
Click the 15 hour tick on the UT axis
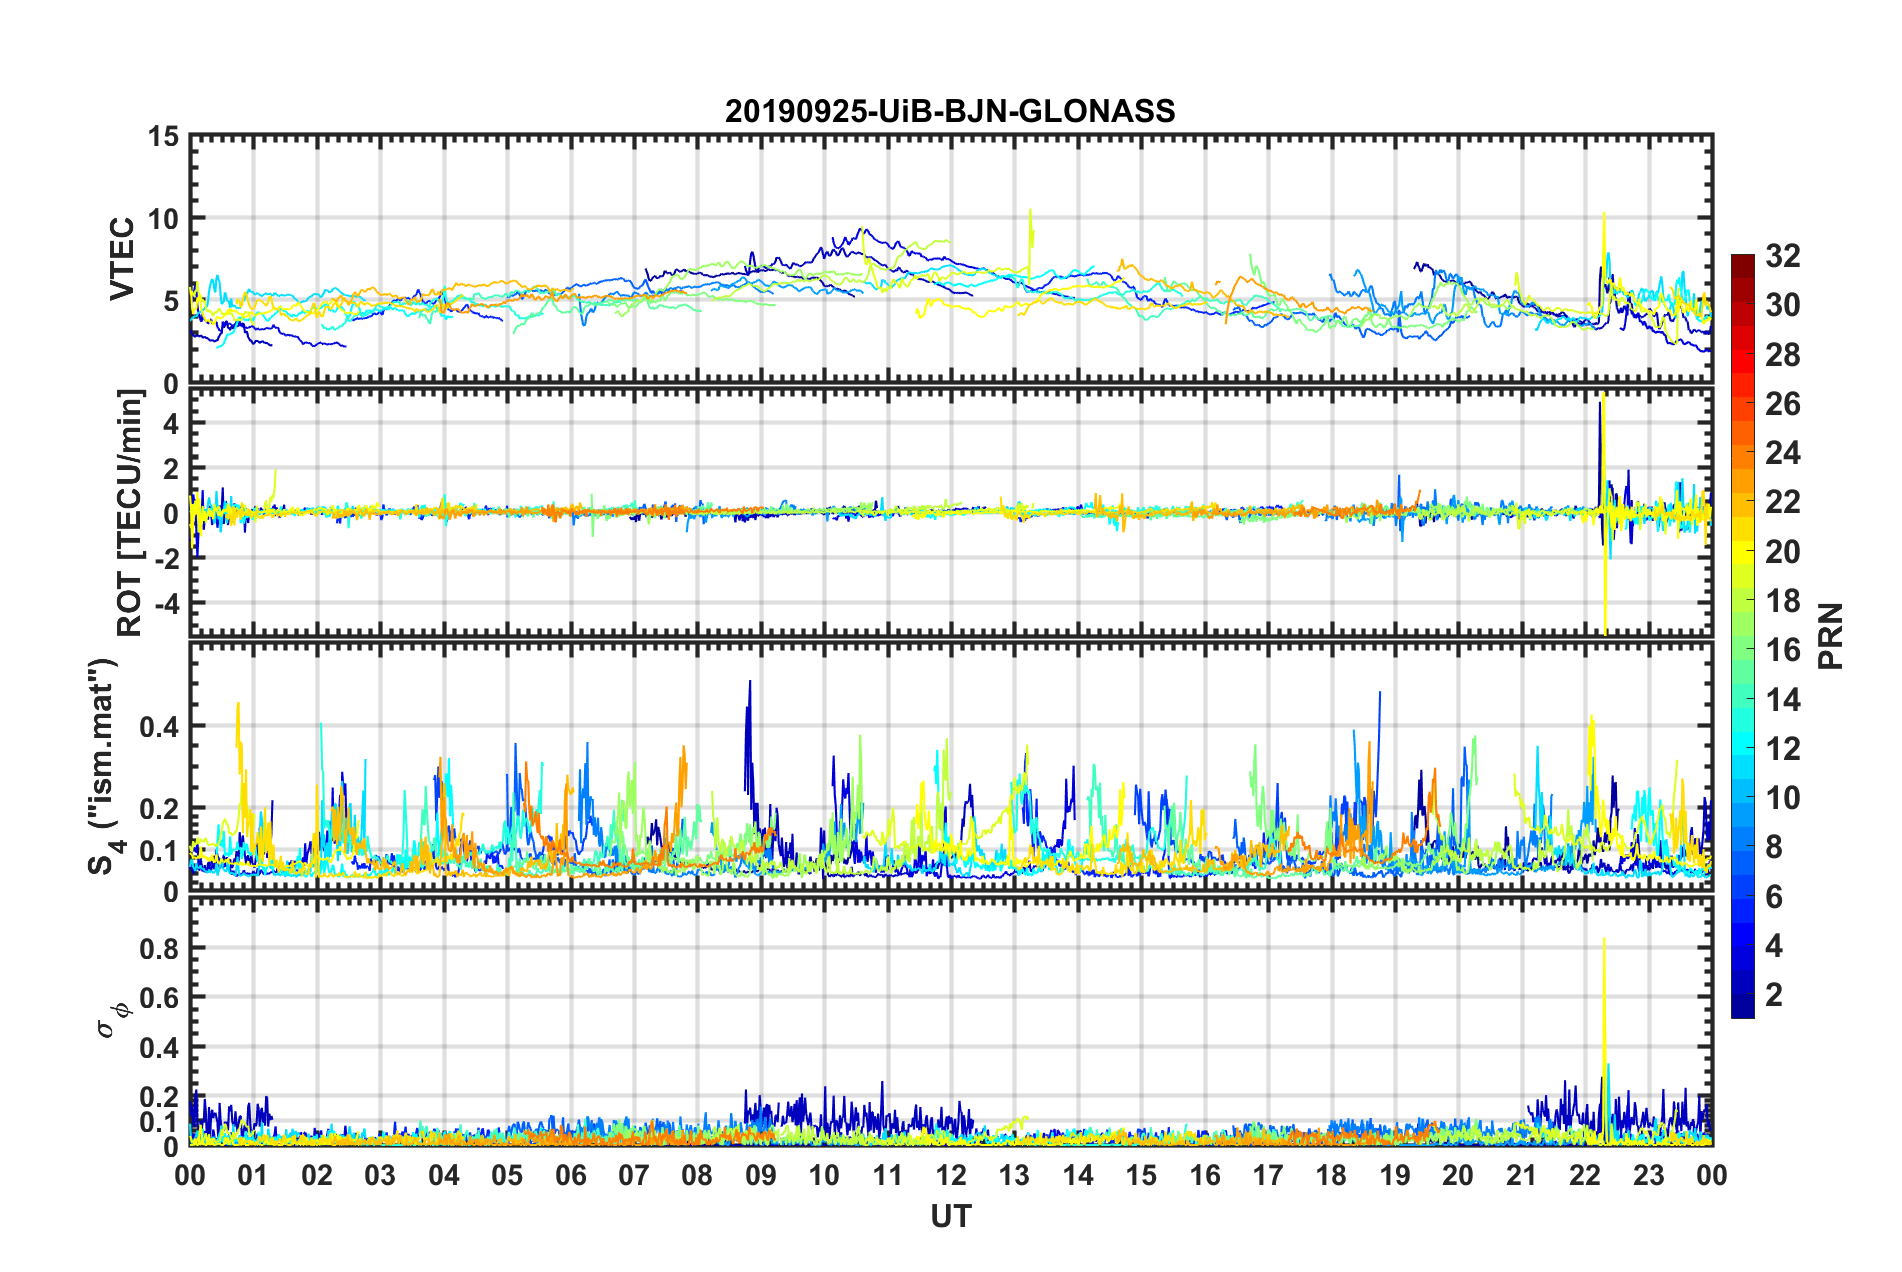coord(1141,1175)
